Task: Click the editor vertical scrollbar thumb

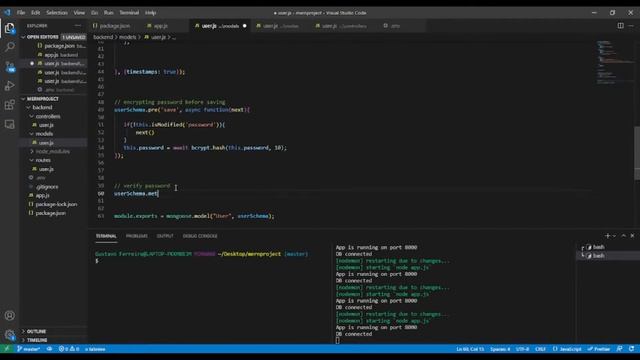Action: tap(637, 153)
